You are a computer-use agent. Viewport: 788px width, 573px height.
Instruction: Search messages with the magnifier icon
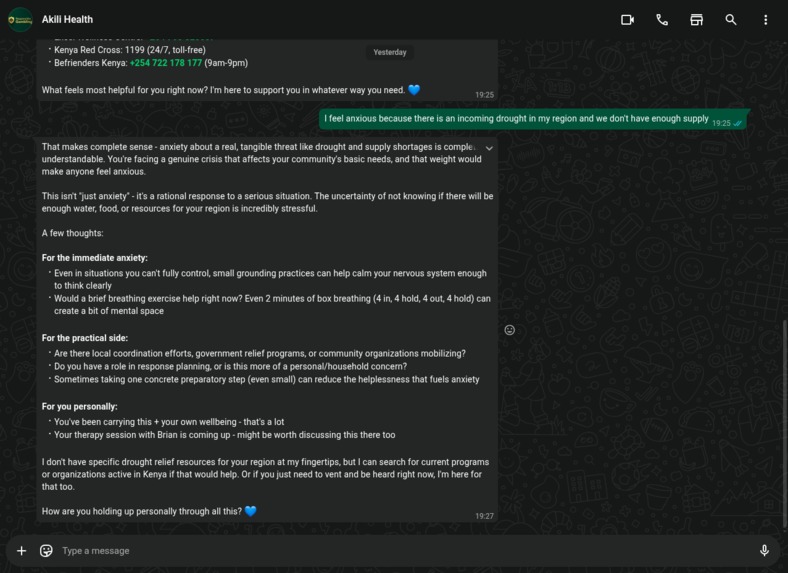pyautogui.click(x=731, y=20)
